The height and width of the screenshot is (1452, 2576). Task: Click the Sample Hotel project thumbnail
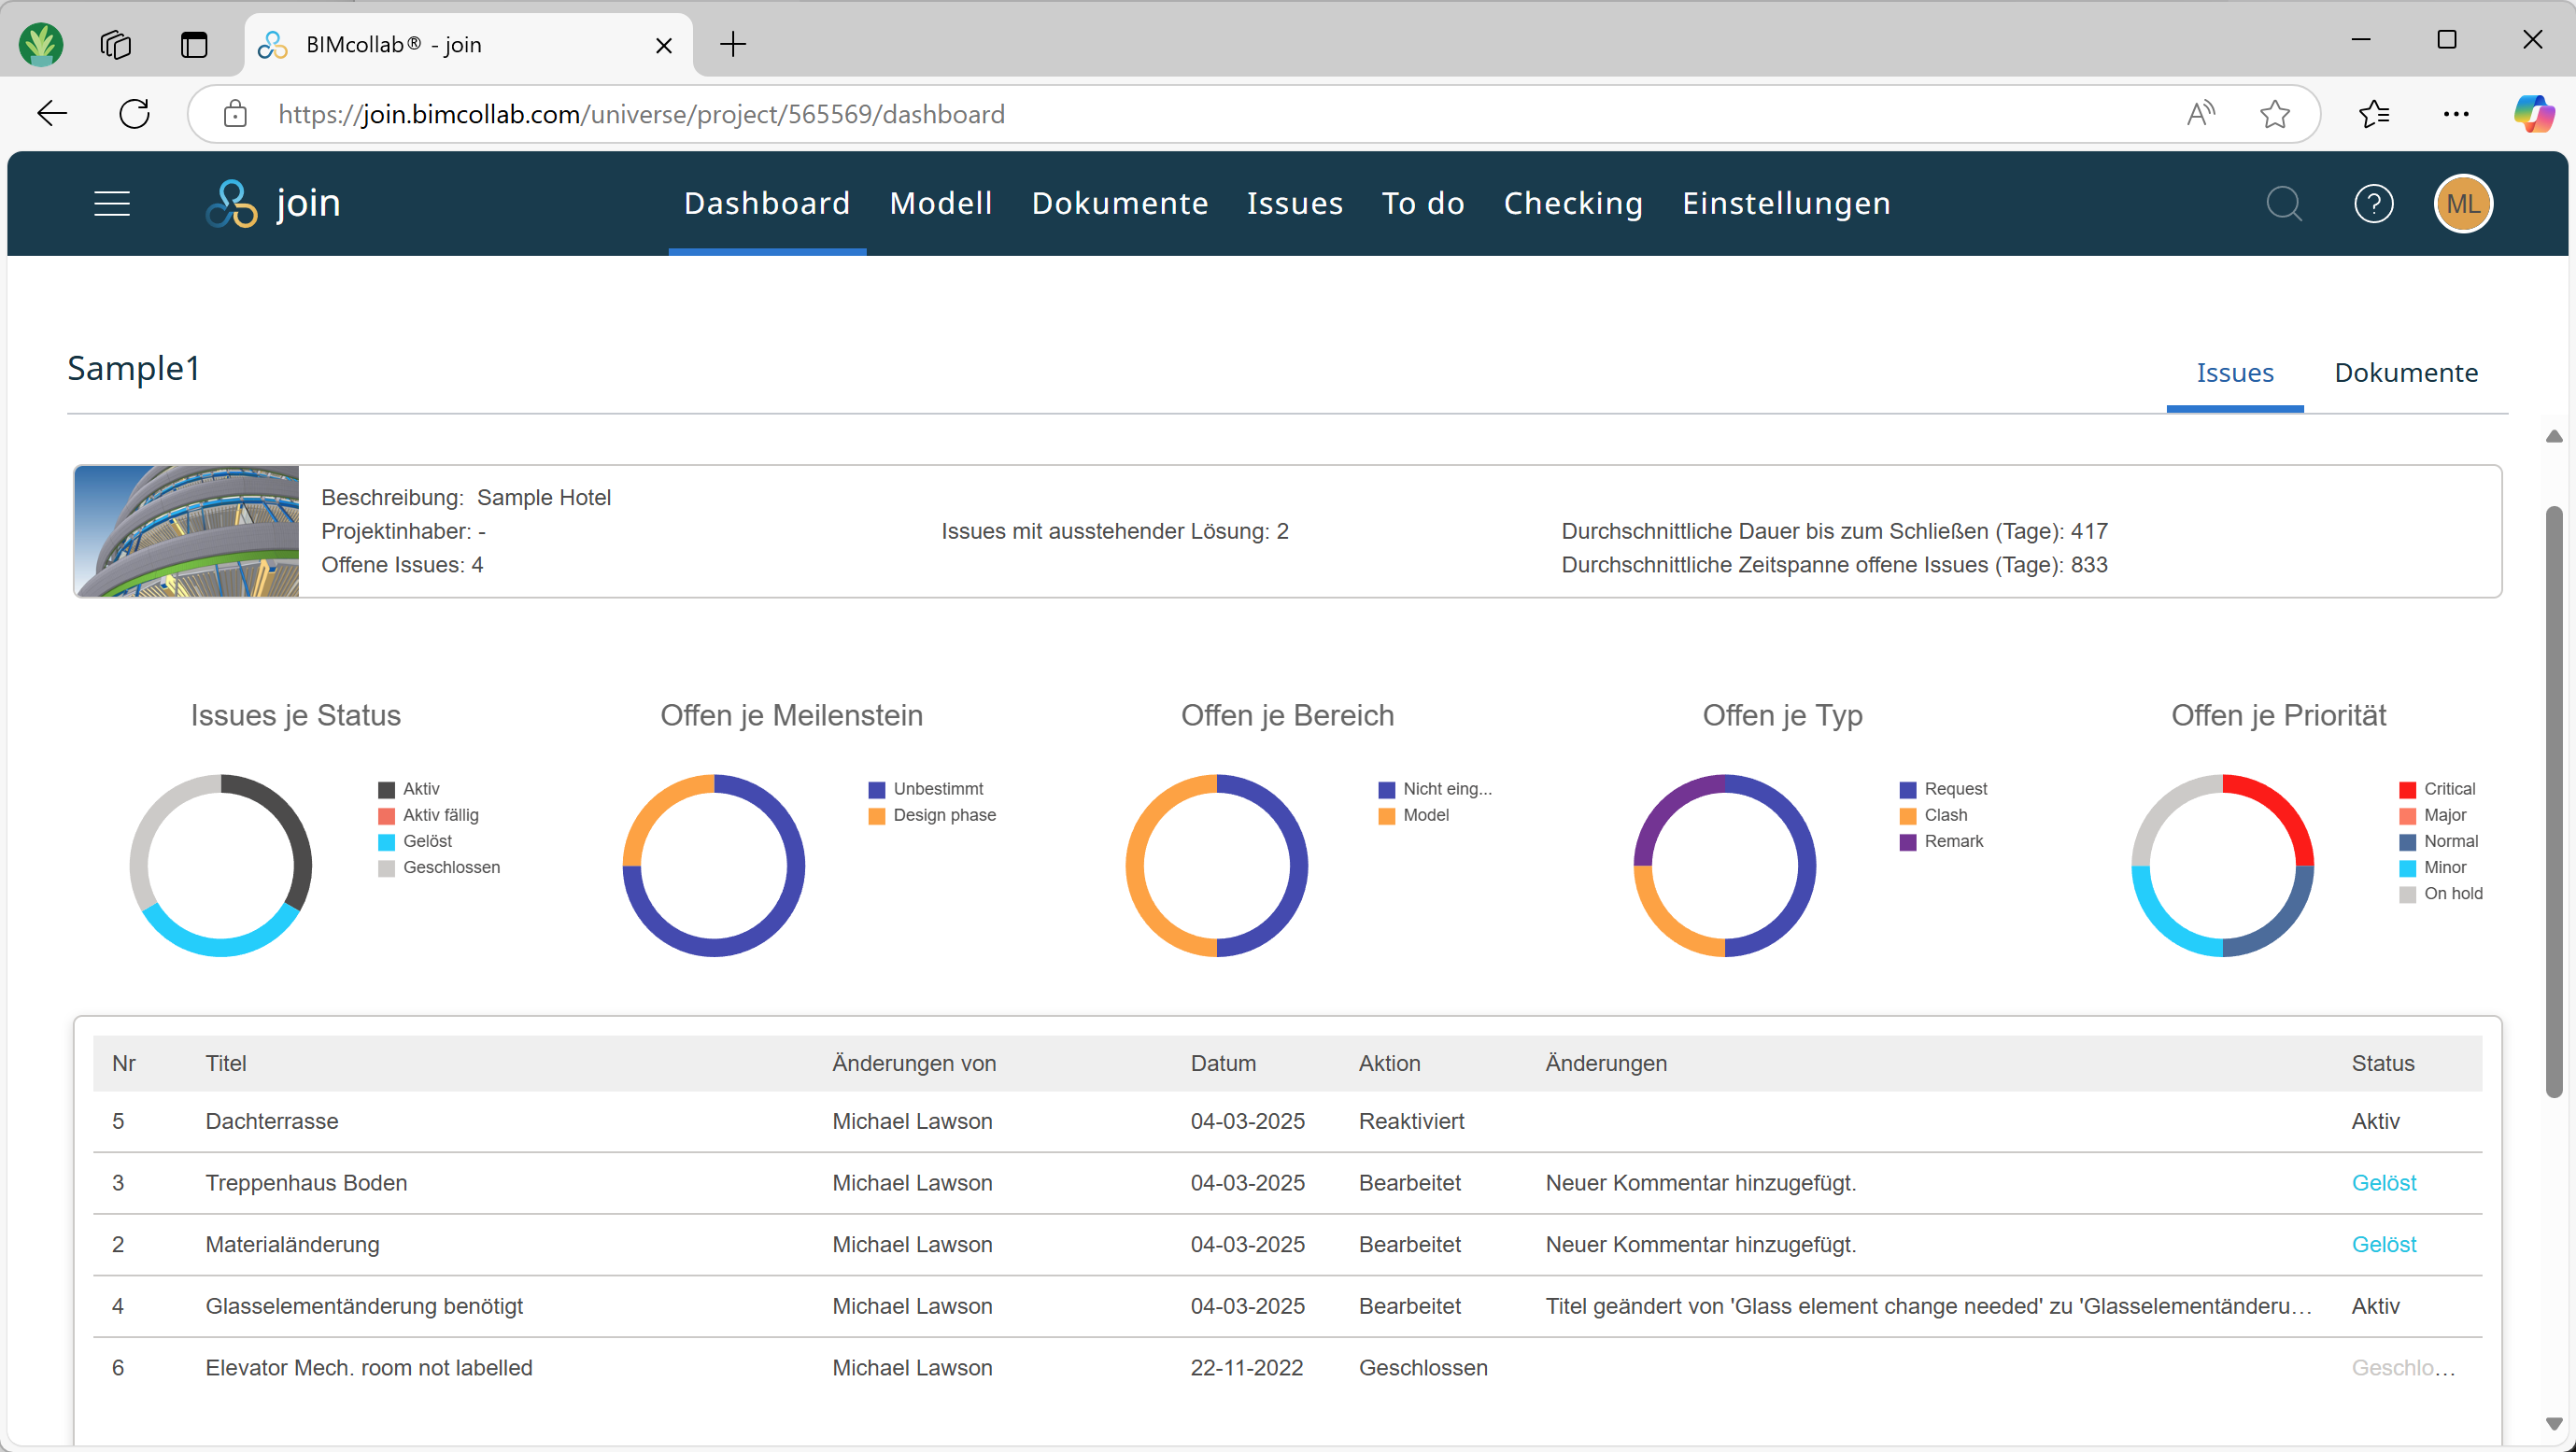[x=185, y=531]
